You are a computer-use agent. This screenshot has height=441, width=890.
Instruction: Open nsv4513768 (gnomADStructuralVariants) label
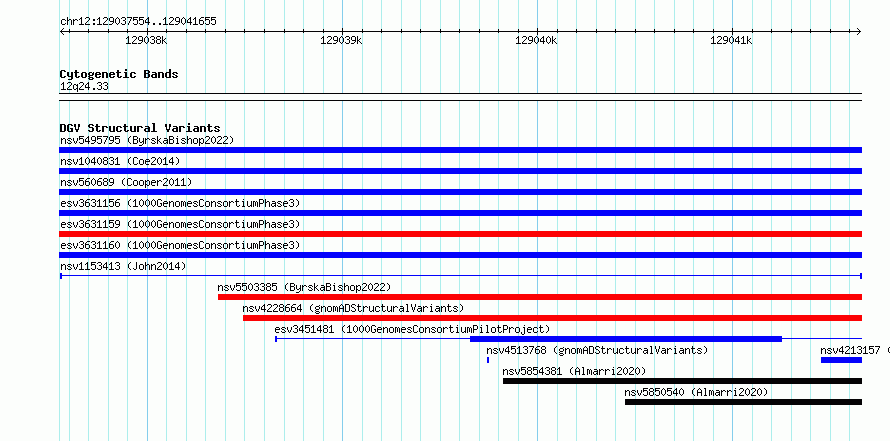(x=597, y=350)
